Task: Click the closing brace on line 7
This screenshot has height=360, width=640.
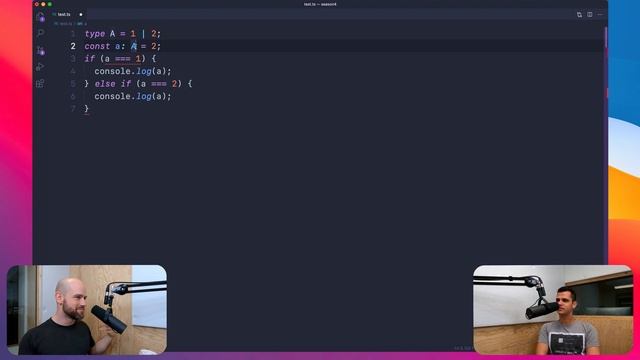Action: point(87,109)
